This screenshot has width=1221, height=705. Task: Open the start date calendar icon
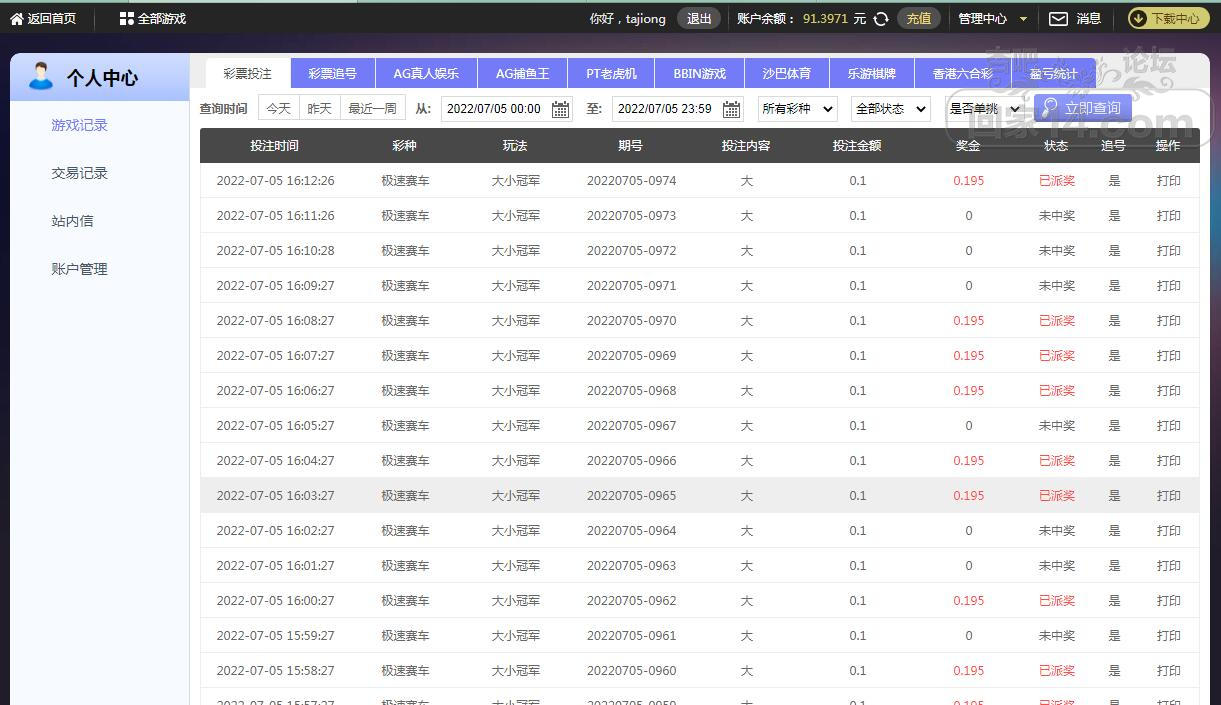point(561,109)
